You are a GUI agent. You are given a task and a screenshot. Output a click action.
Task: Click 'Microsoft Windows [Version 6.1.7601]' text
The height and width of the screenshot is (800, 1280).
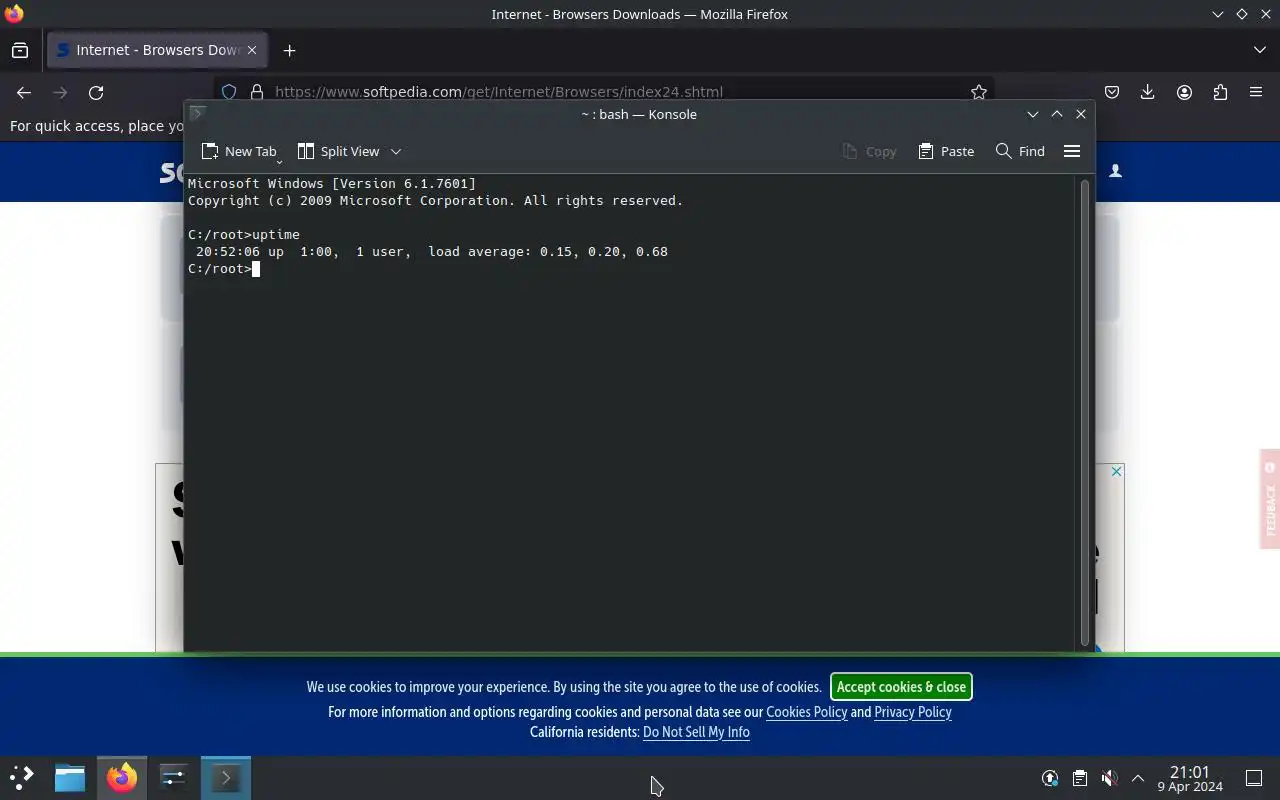click(332, 183)
